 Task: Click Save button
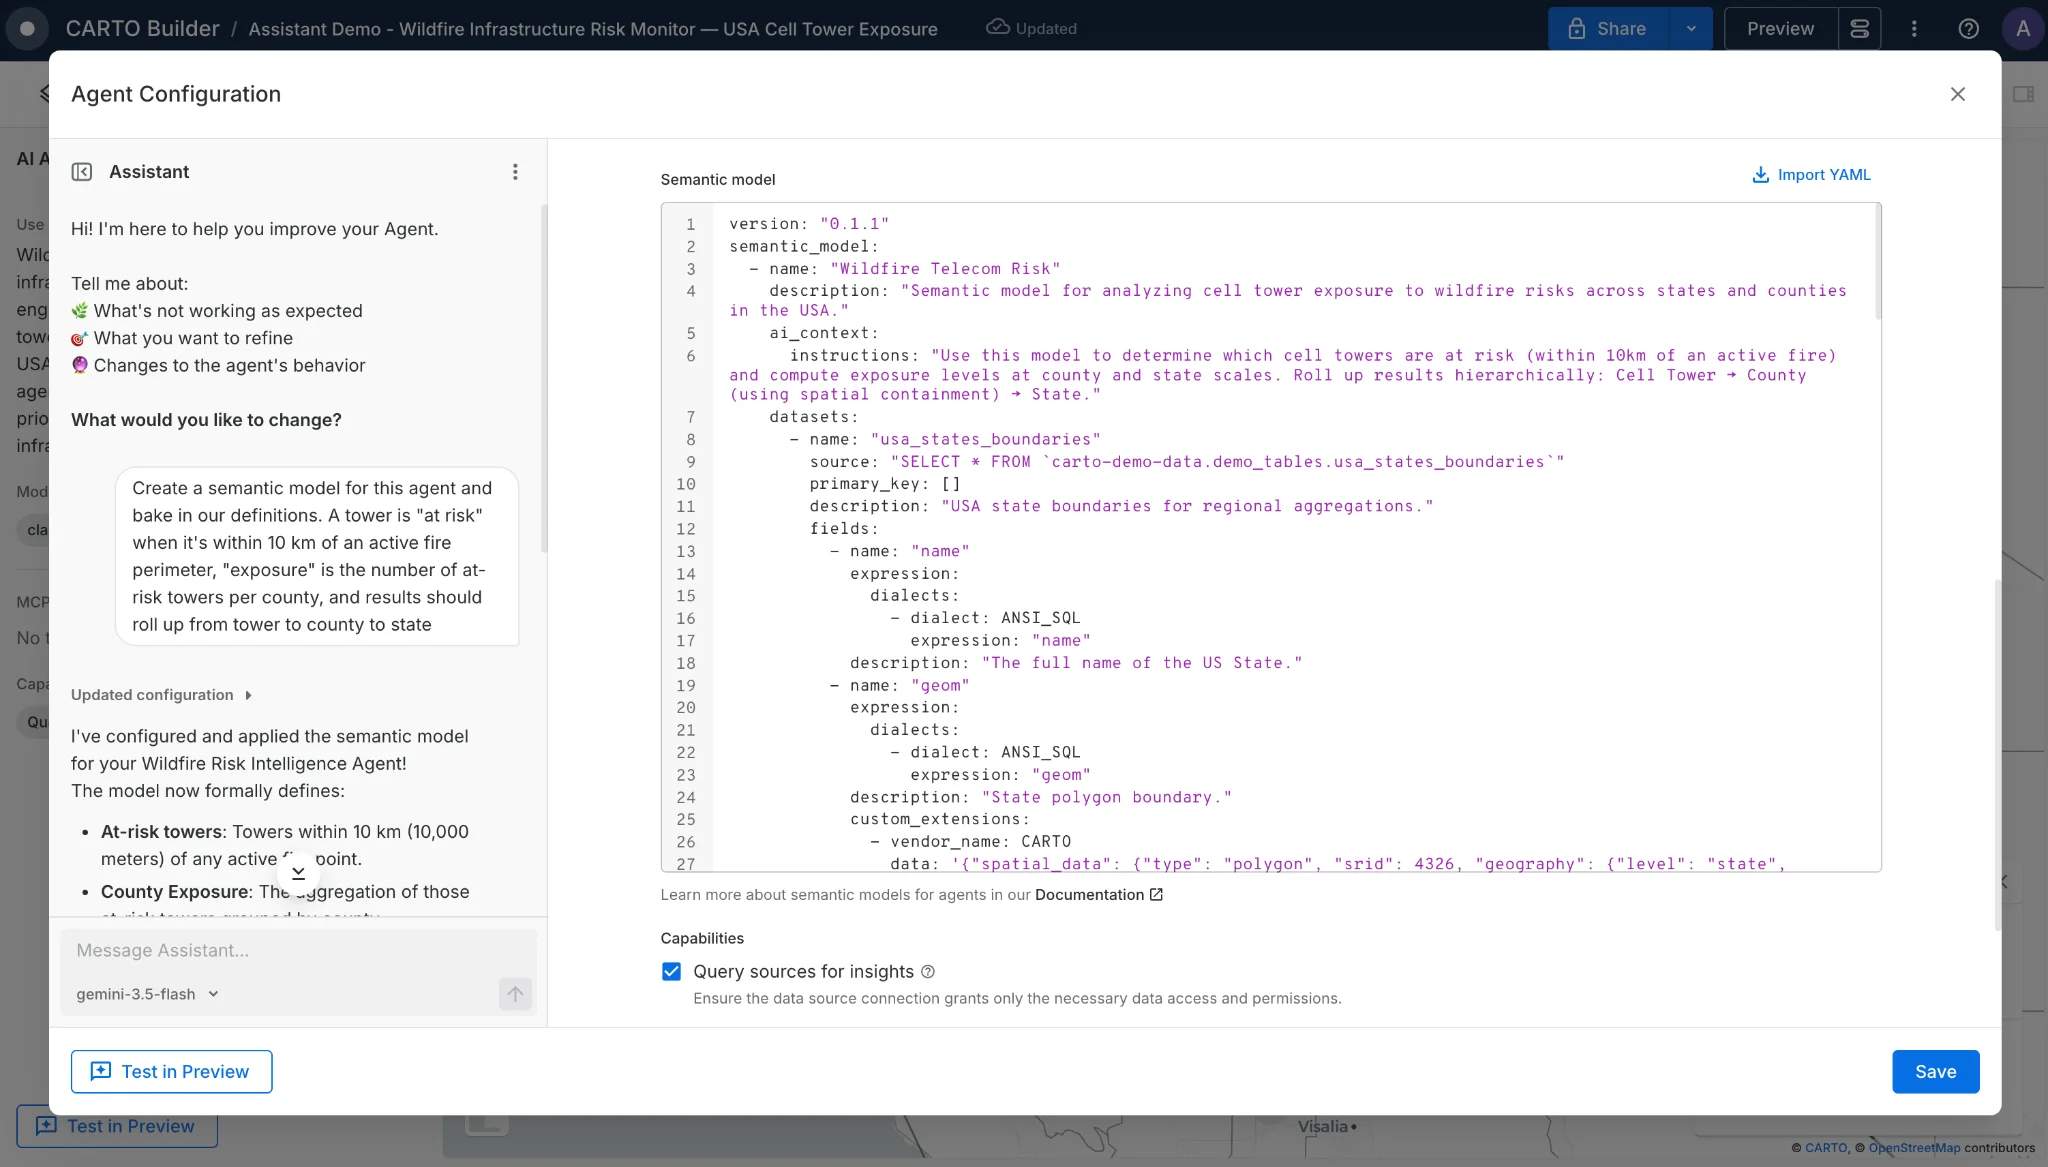(1935, 1072)
